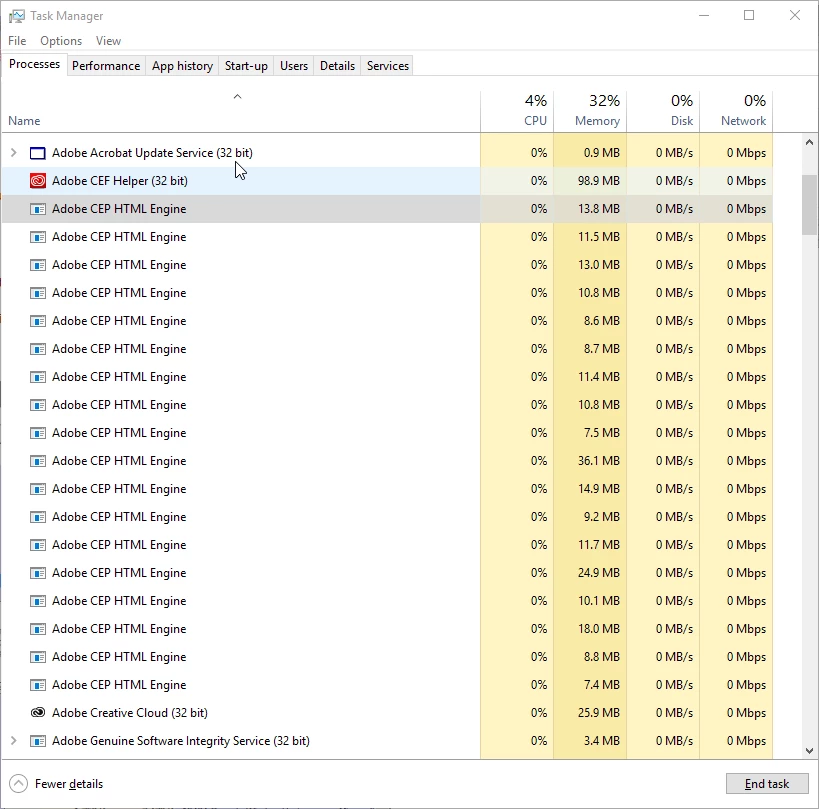Click the sort arrow above the Name column

point(237,97)
